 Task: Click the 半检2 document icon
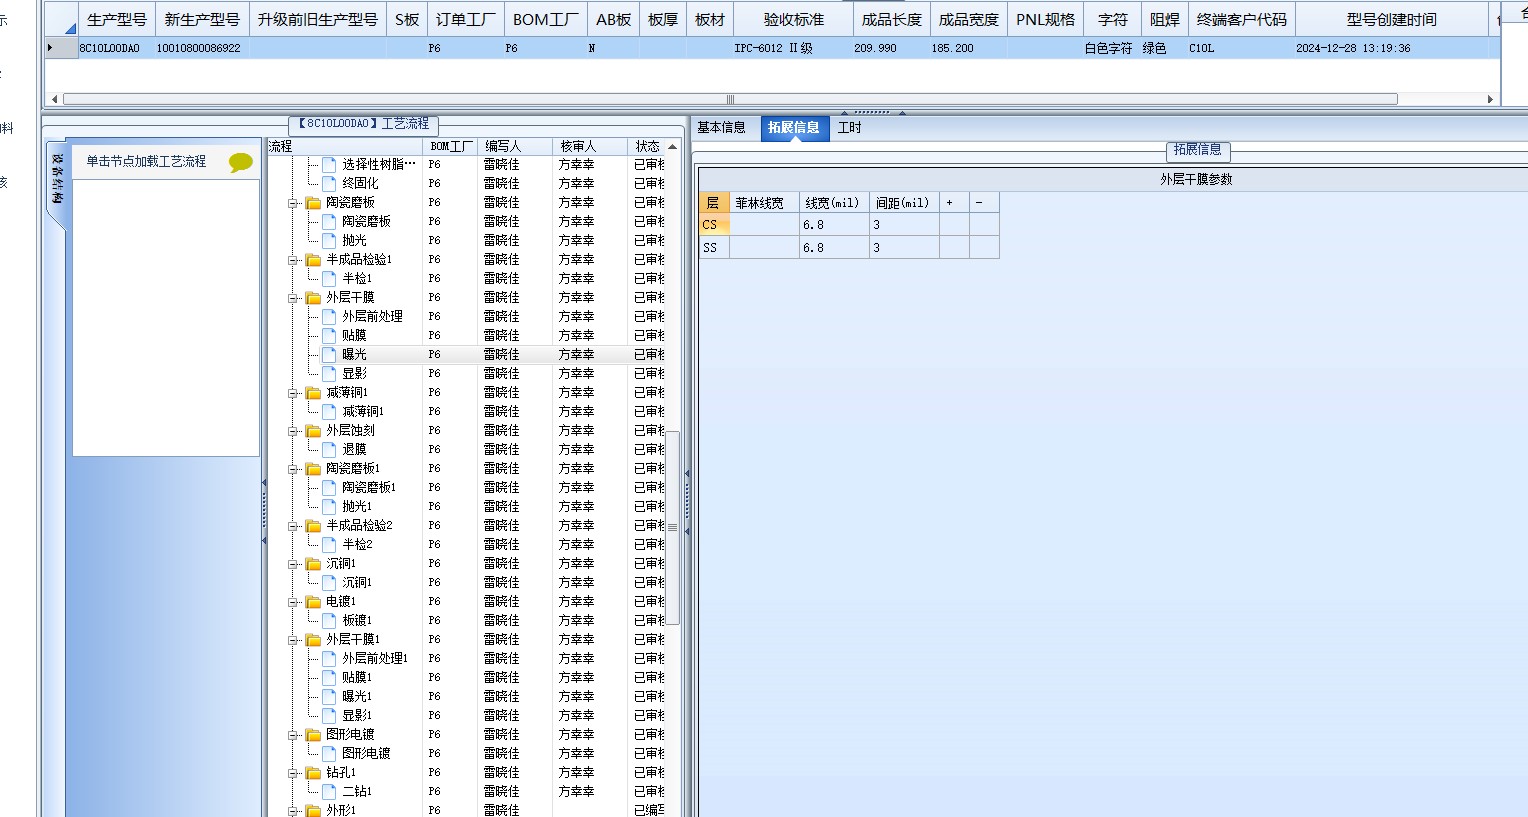click(x=329, y=544)
